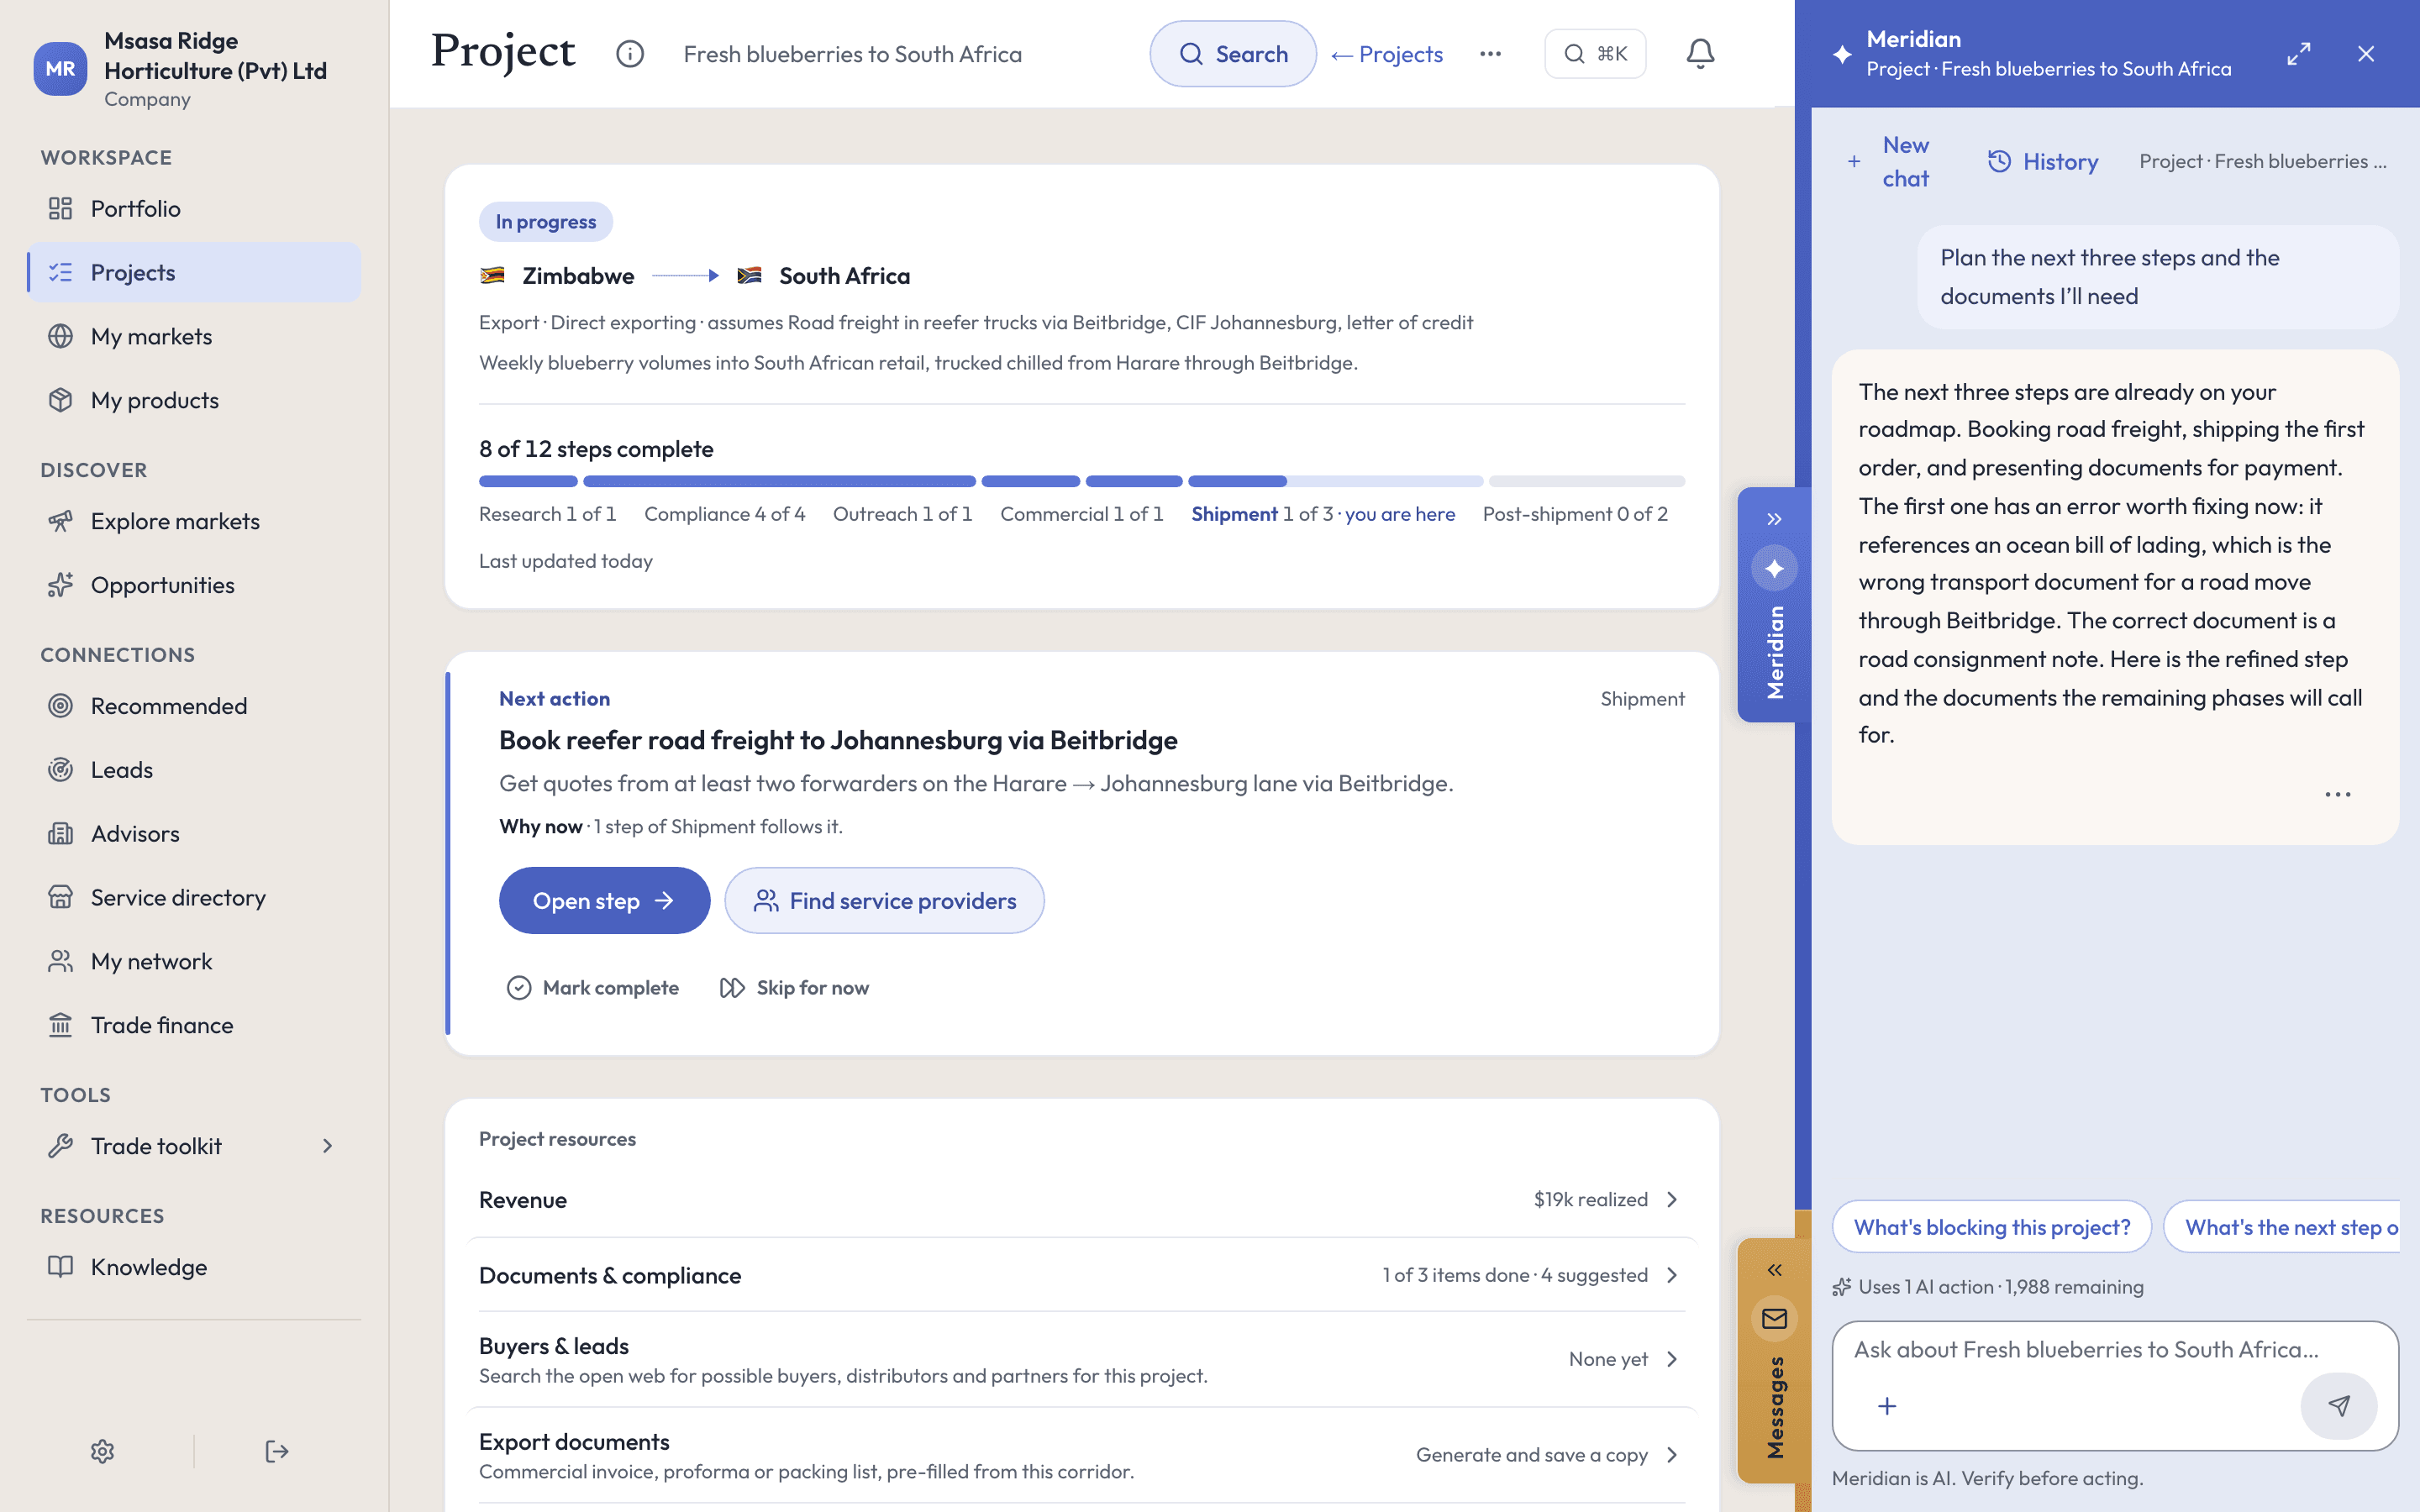Expand Meridian panel to fullscreen
The height and width of the screenshot is (1512, 2420).
2299,54
